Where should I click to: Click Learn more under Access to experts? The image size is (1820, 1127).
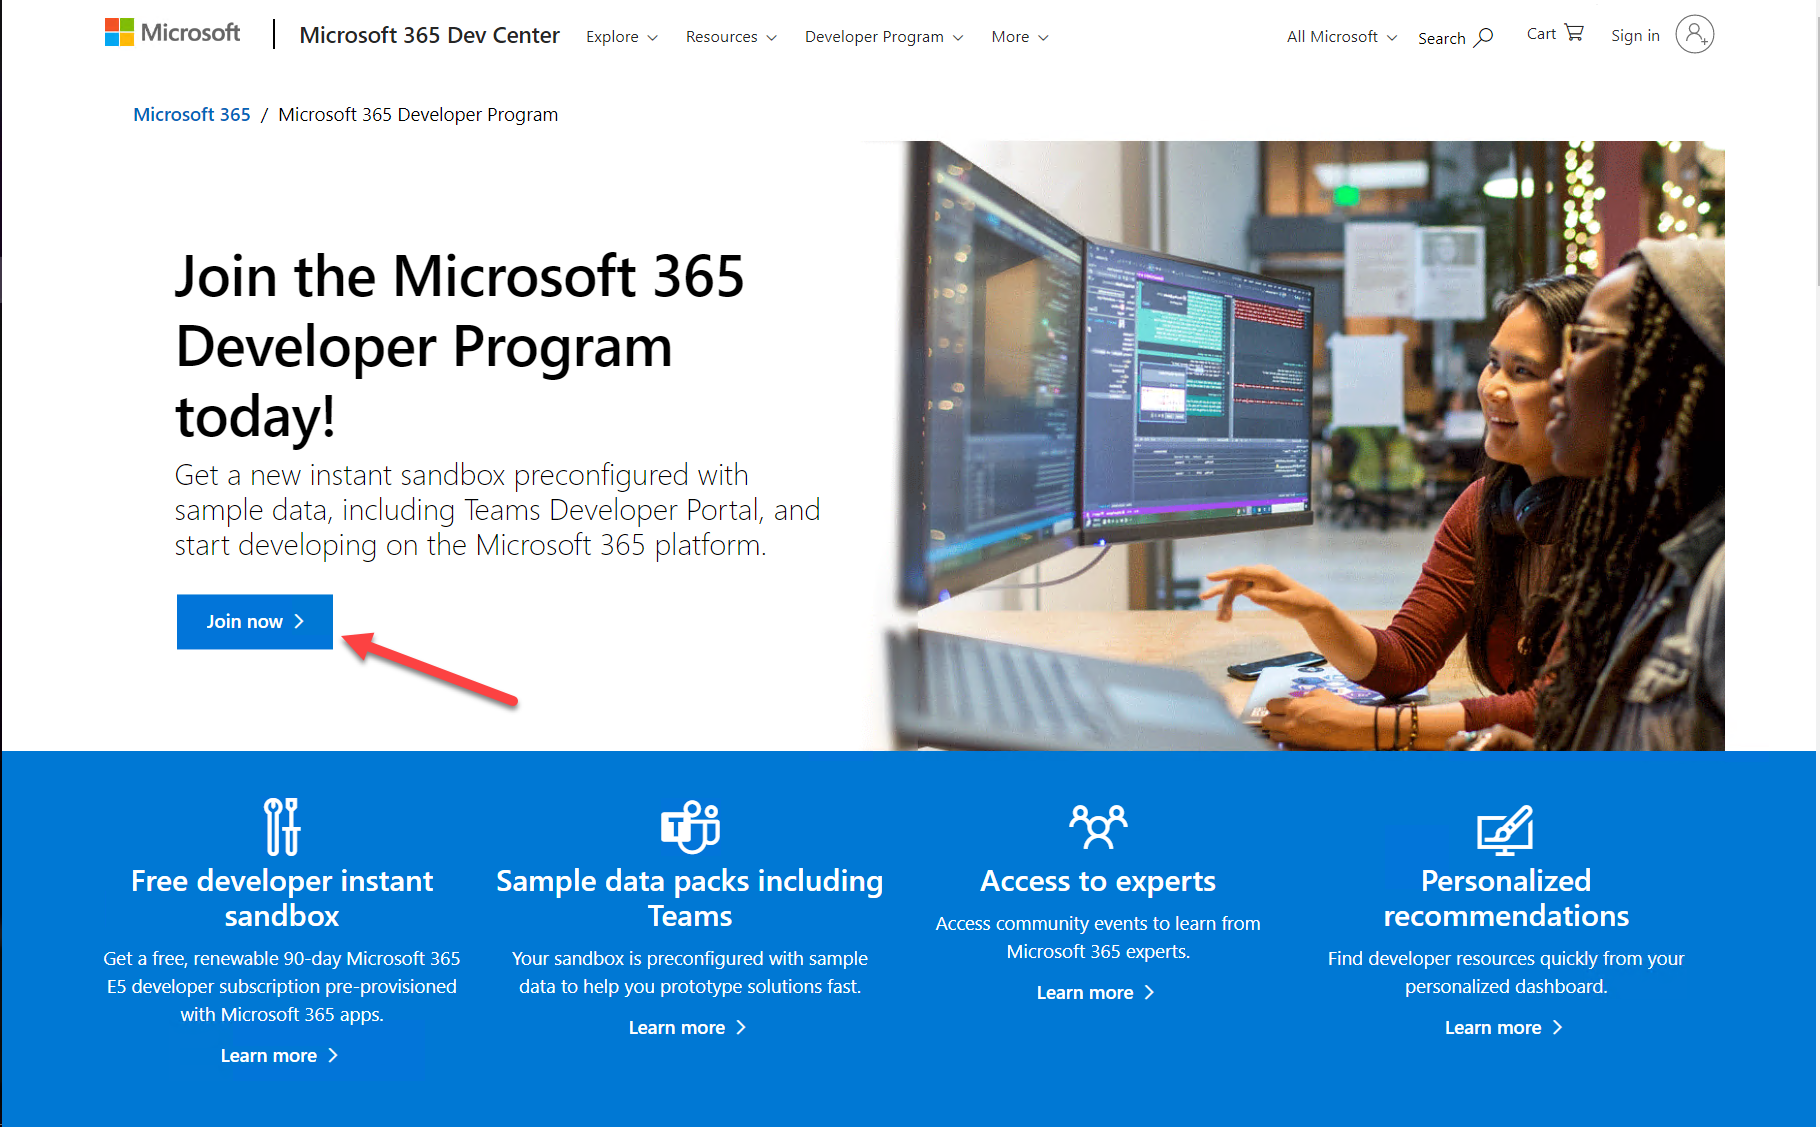tap(1096, 993)
